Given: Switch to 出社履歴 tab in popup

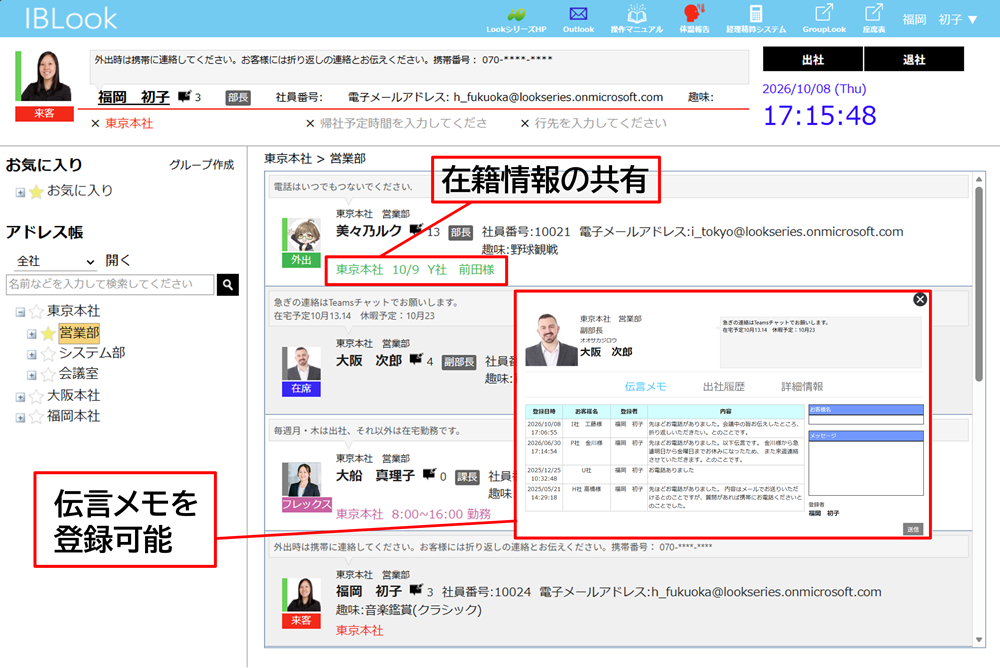Looking at the screenshot, I should pyautogui.click(x=724, y=387).
